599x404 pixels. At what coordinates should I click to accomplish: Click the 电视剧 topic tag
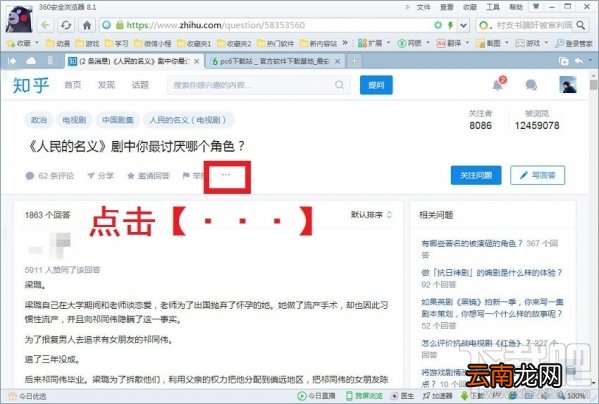tap(74, 120)
